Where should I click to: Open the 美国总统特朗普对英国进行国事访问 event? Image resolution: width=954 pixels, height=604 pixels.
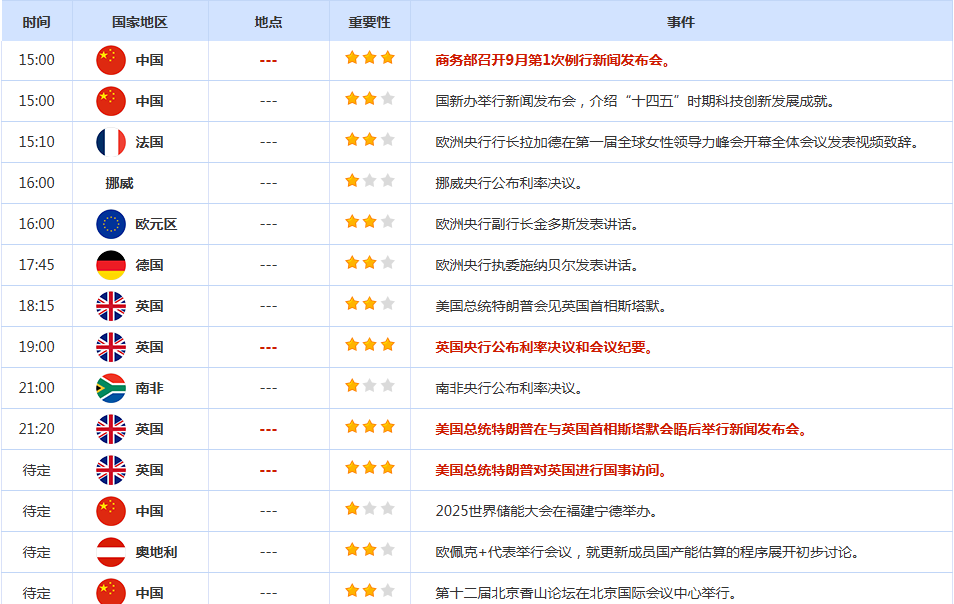(552, 470)
